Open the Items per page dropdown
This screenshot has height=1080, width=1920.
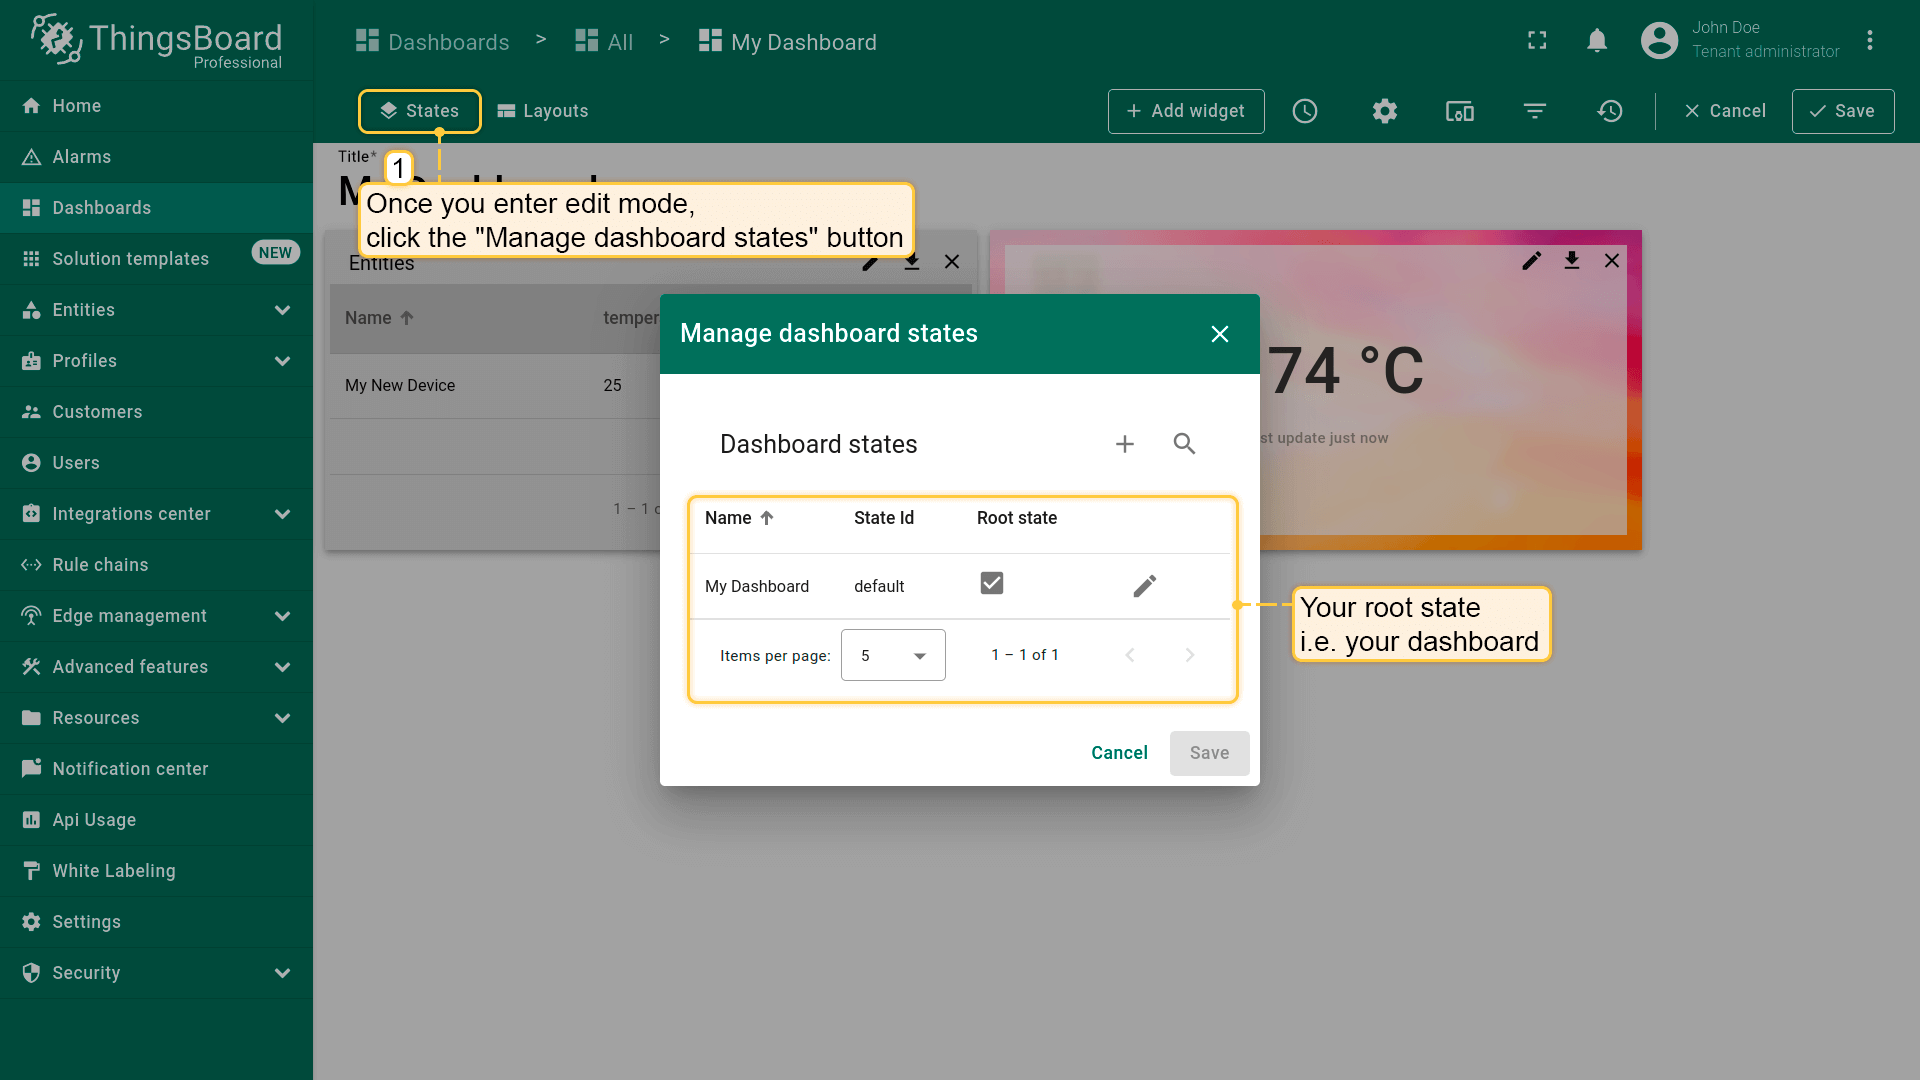[x=893, y=655]
